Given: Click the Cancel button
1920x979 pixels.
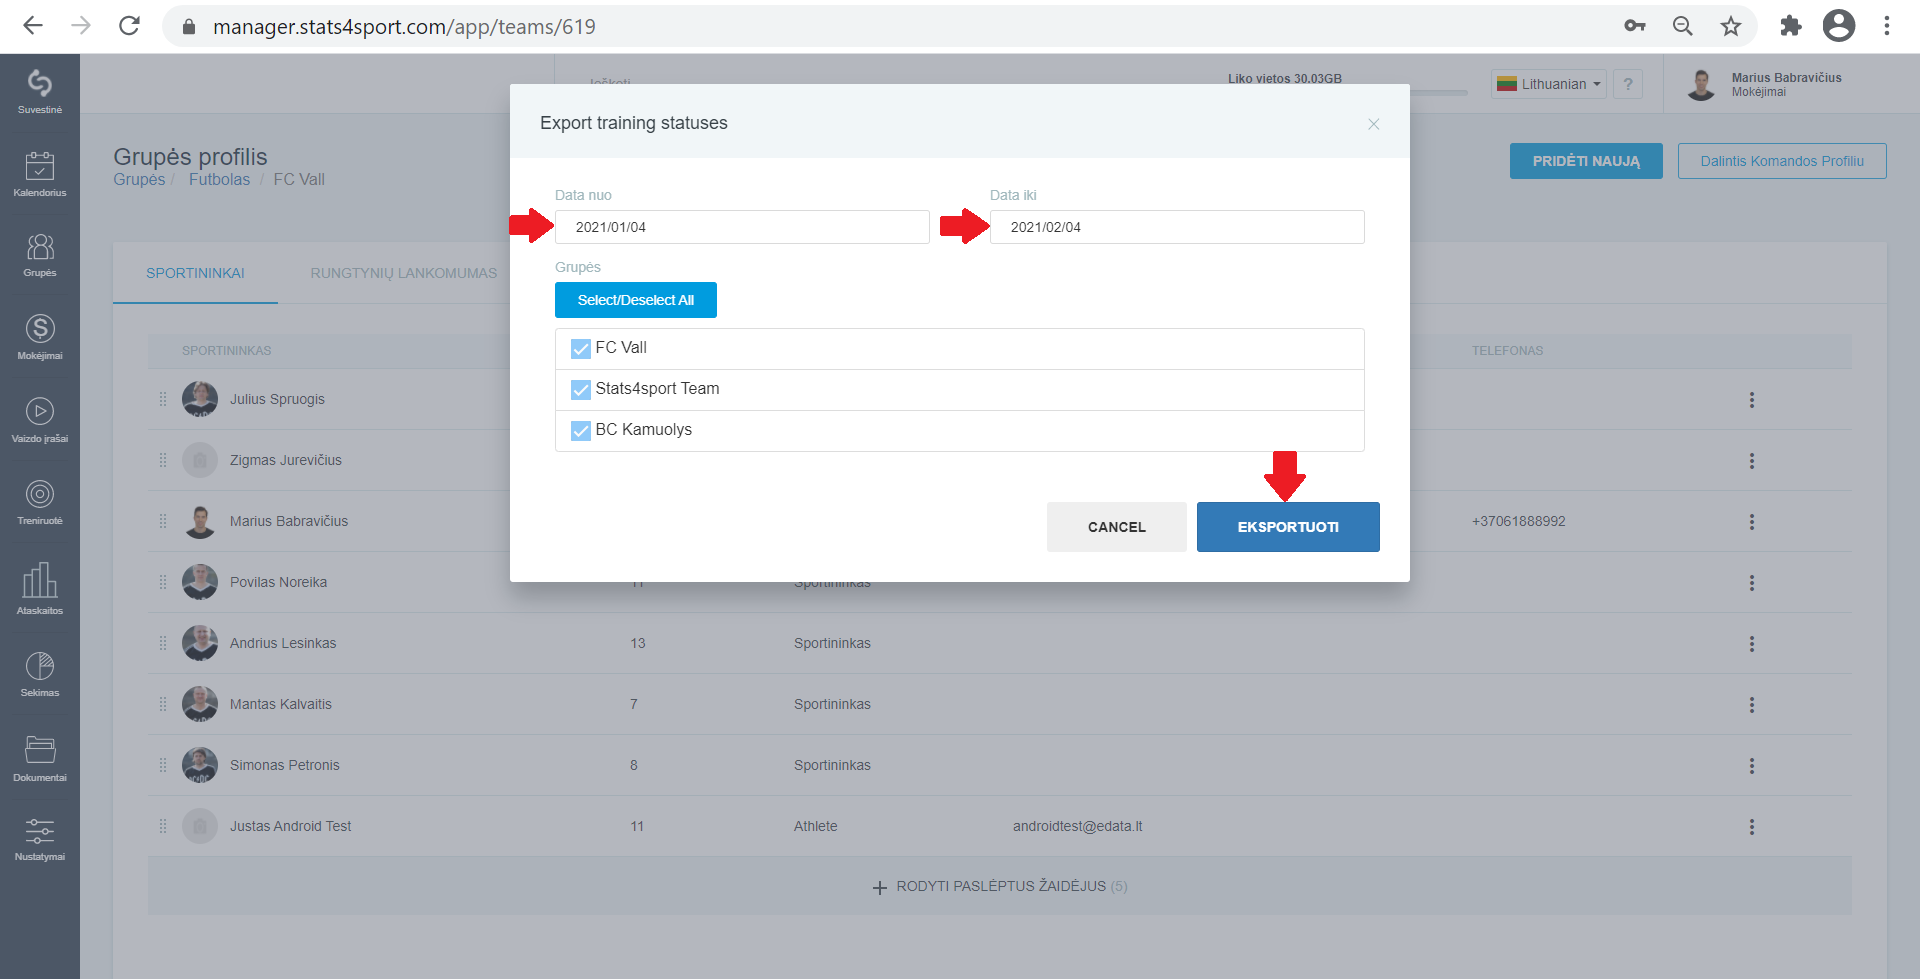Looking at the screenshot, I should coord(1117,527).
